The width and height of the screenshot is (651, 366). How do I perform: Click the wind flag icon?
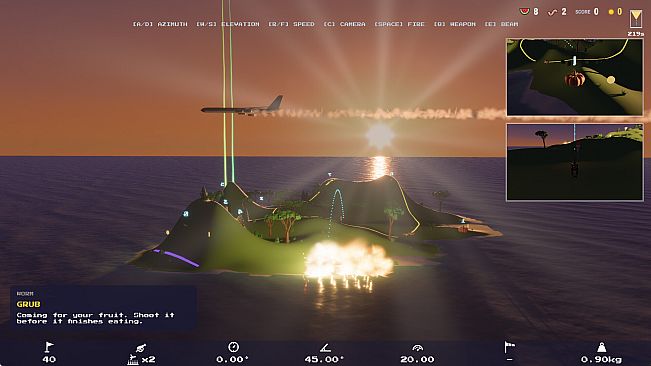pyautogui.click(x=509, y=347)
